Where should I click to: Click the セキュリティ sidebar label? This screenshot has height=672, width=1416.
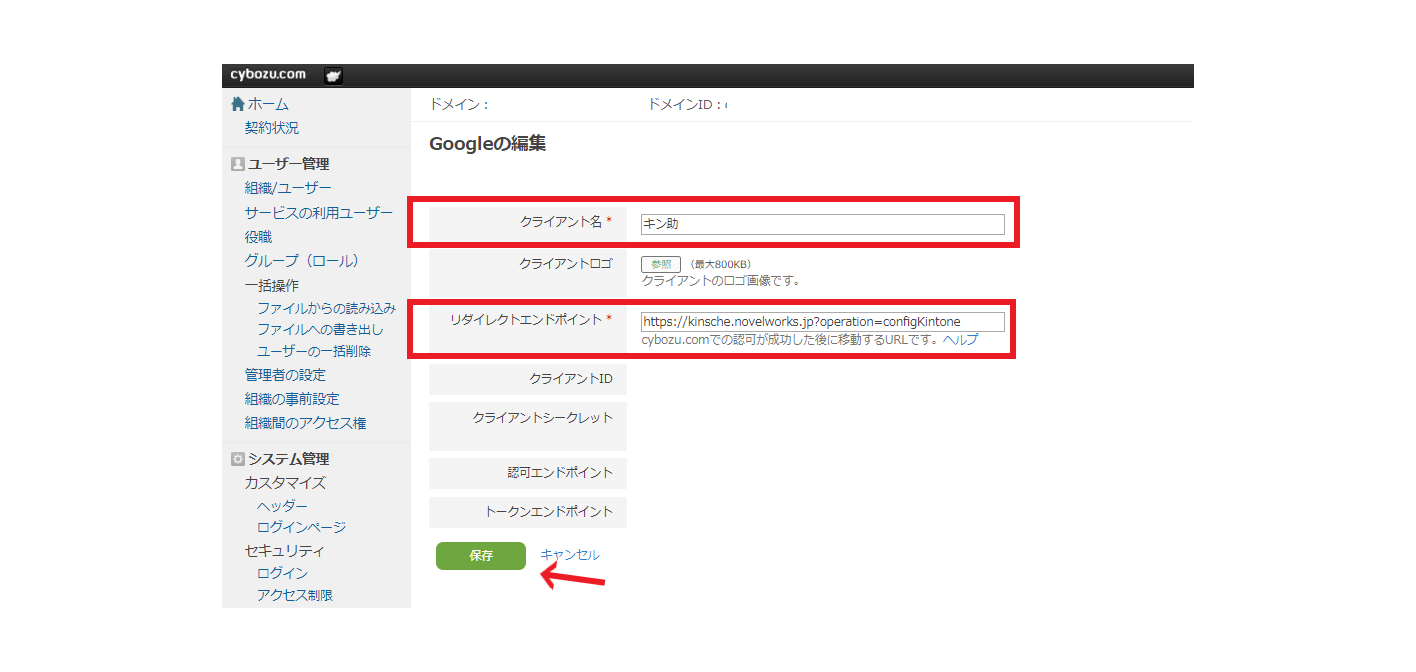pyautogui.click(x=285, y=551)
